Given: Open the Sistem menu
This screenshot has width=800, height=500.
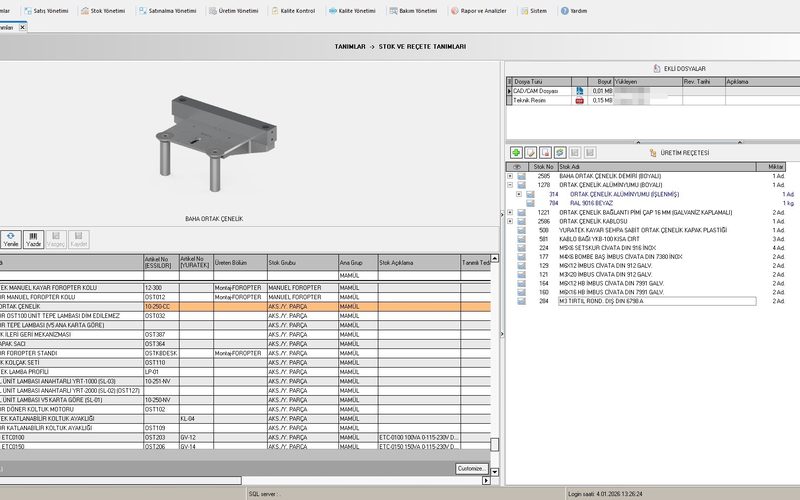Looking at the screenshot, I should 534,11.
